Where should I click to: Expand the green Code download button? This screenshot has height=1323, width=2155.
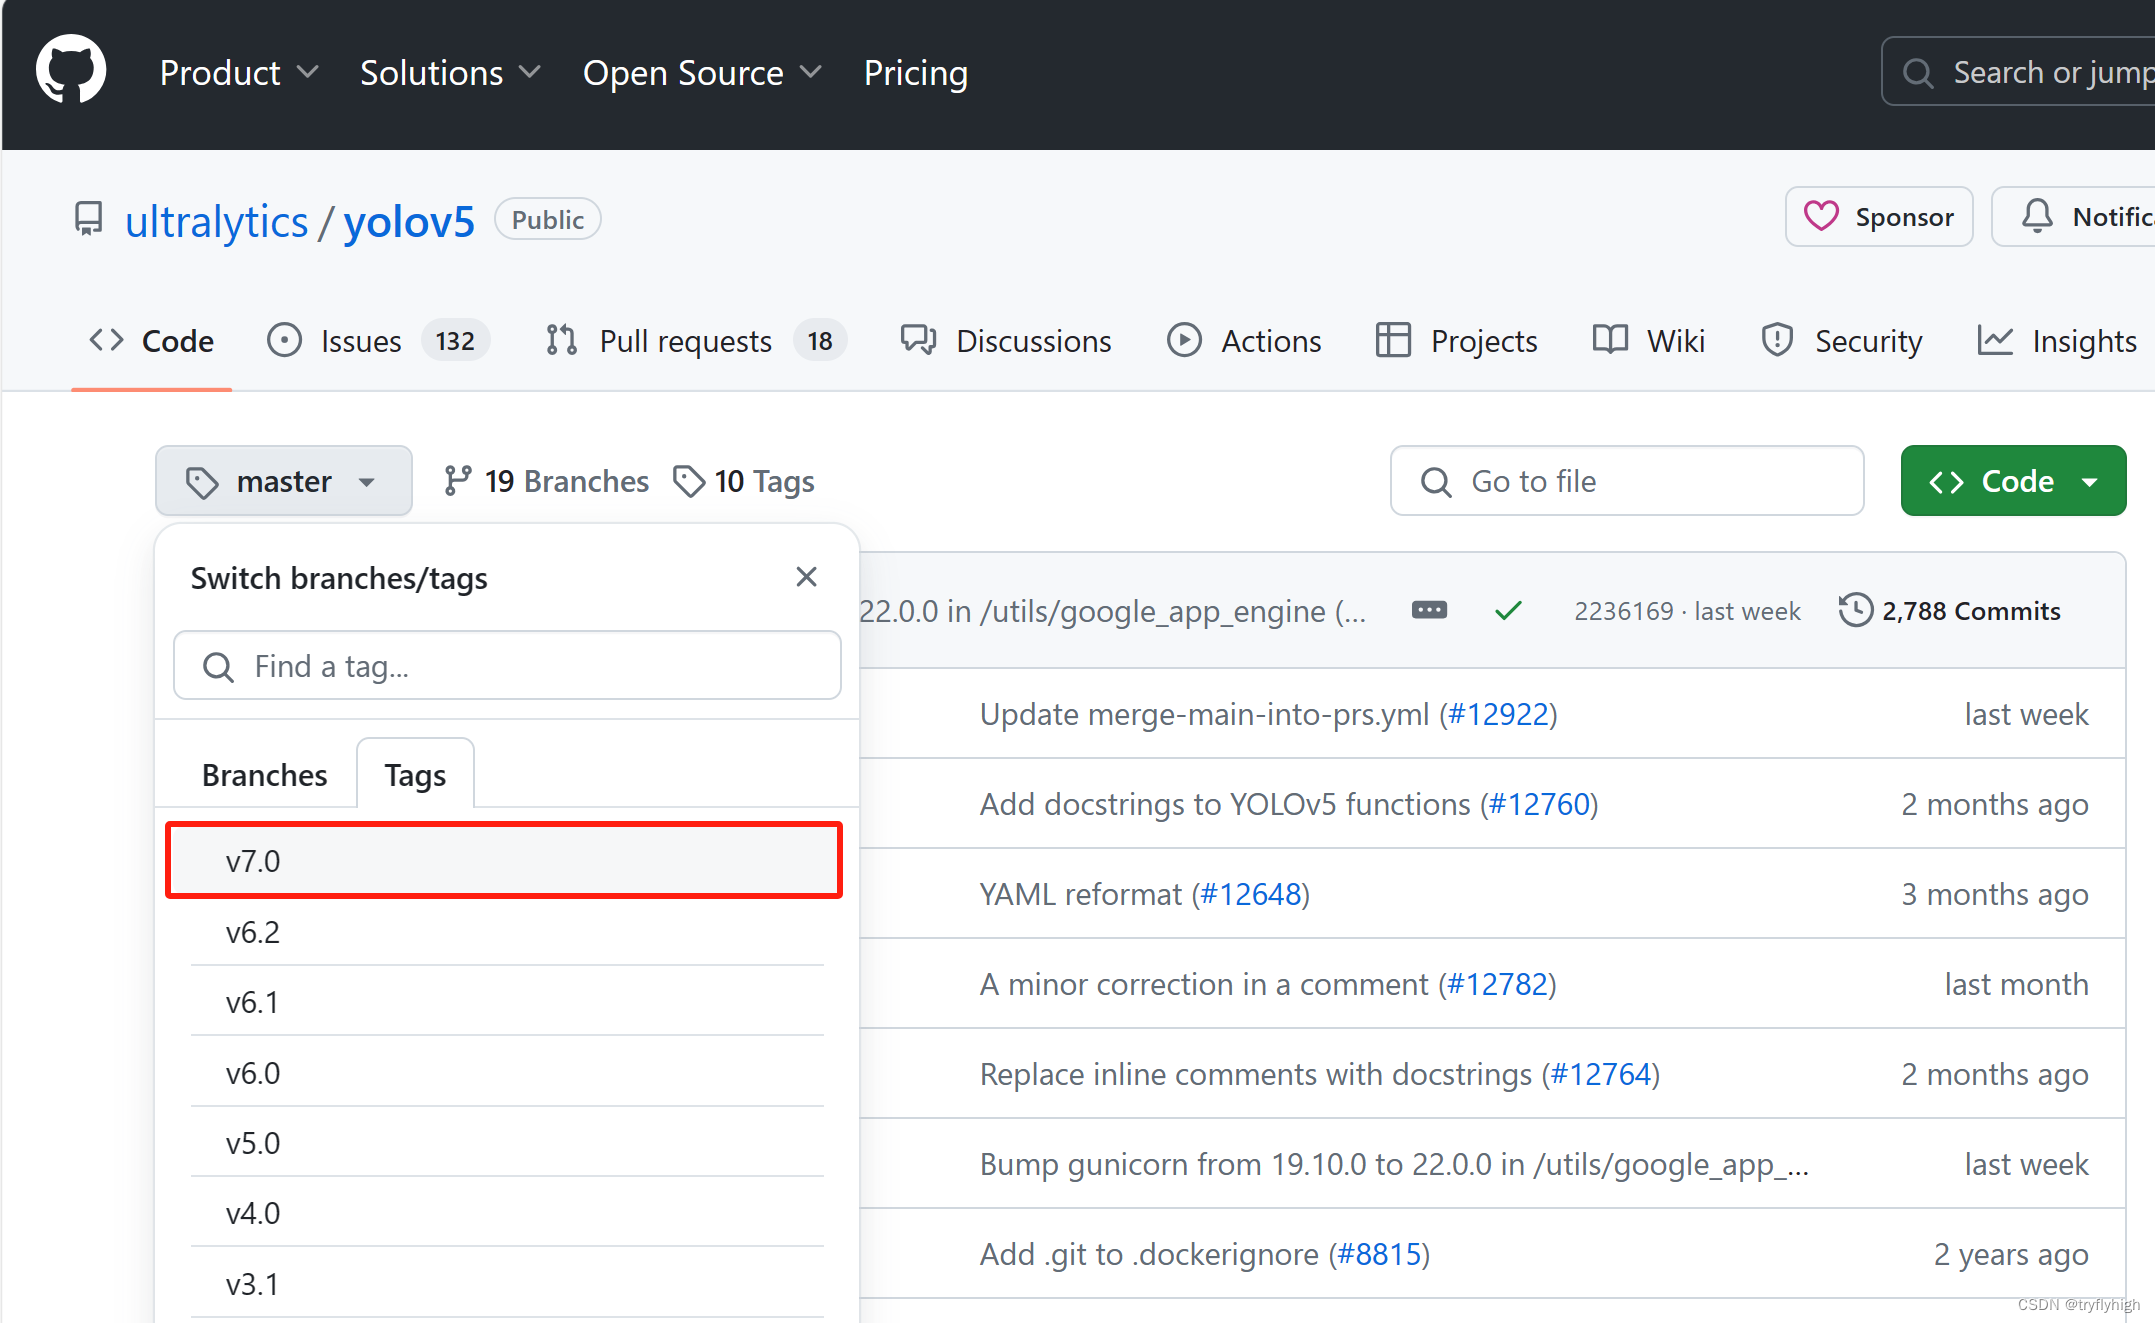(x=2013, y=481)
